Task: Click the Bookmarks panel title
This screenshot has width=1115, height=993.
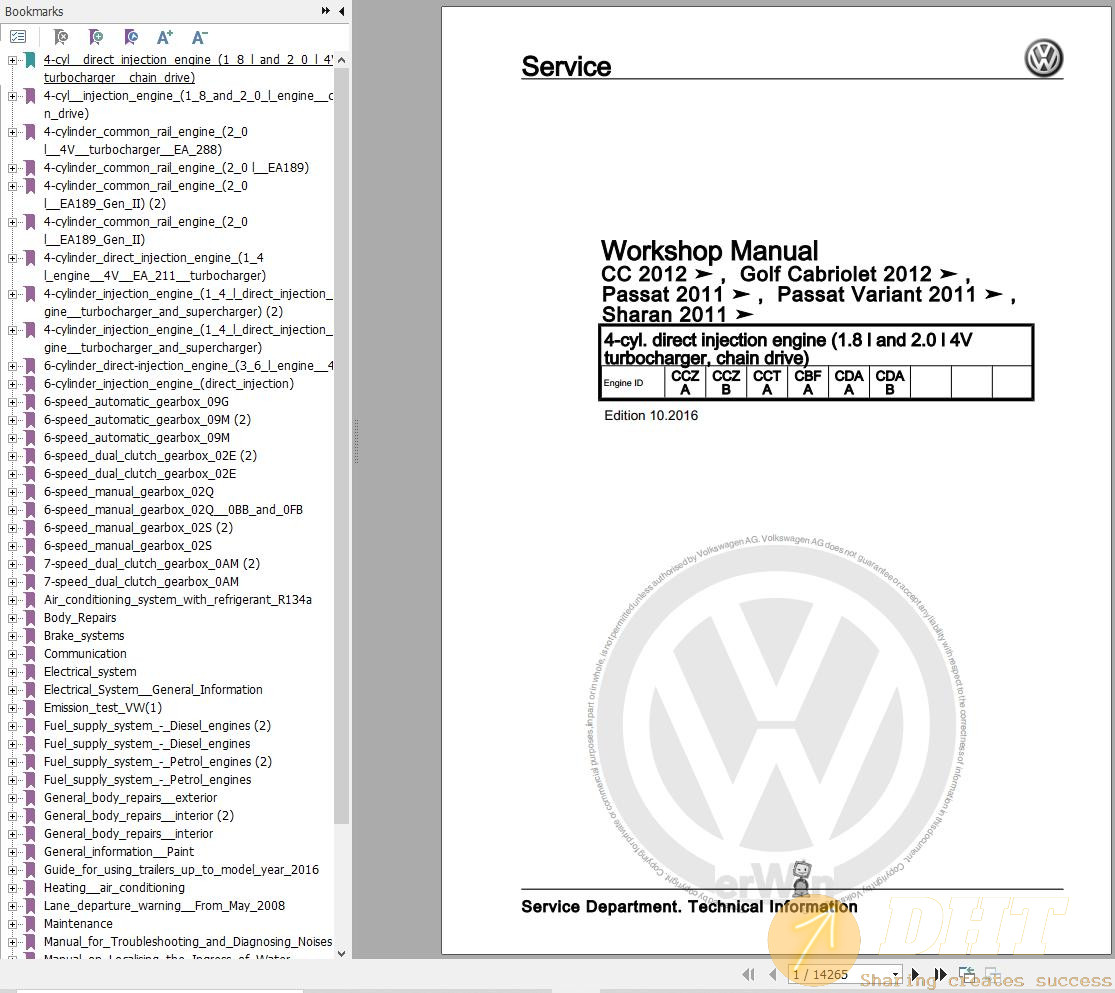Action: [33, 11]
